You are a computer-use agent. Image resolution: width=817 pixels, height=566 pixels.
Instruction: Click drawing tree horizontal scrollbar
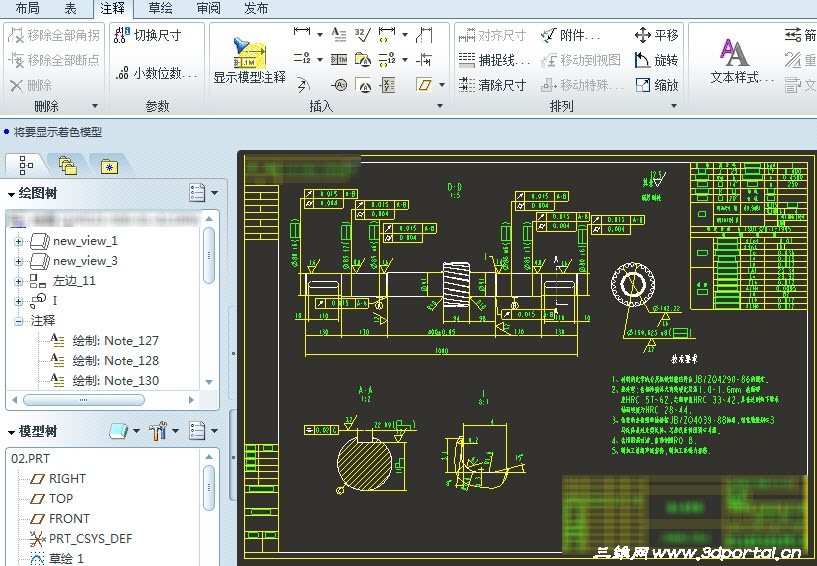83,400
